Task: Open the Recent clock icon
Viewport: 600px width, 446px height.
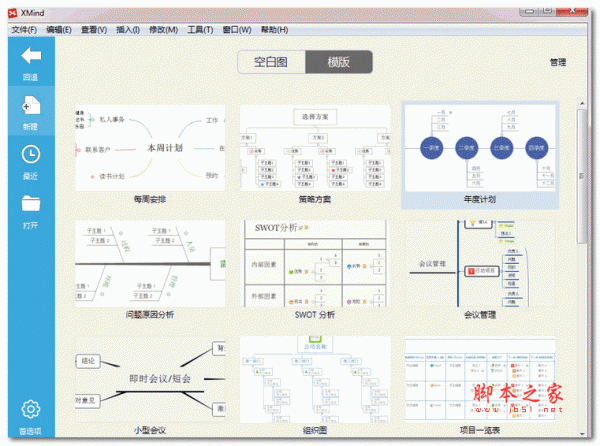Action: pos(31,155)
